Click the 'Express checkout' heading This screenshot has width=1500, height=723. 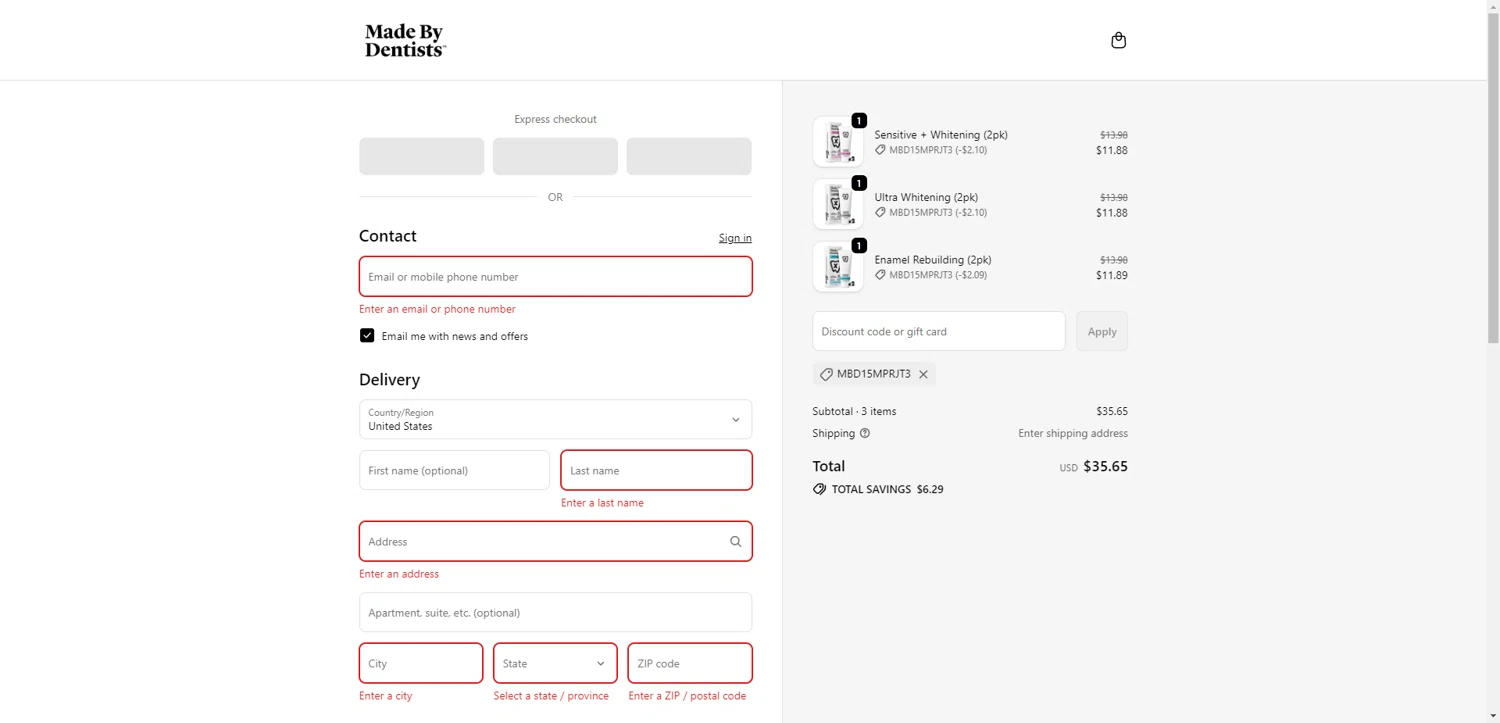click(x=555, y=119)
